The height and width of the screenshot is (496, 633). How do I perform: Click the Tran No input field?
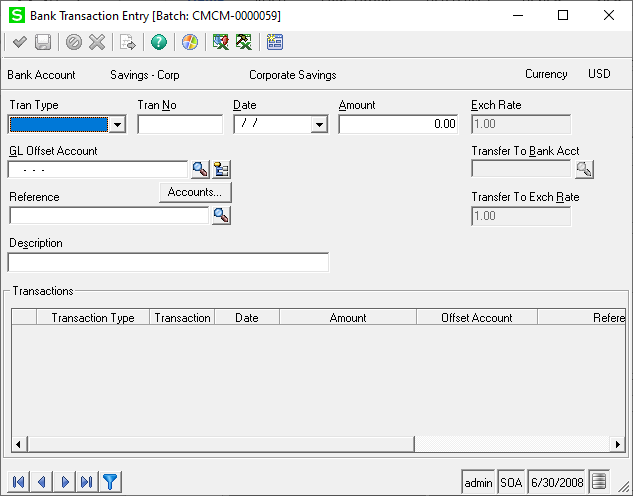point(180,125)
